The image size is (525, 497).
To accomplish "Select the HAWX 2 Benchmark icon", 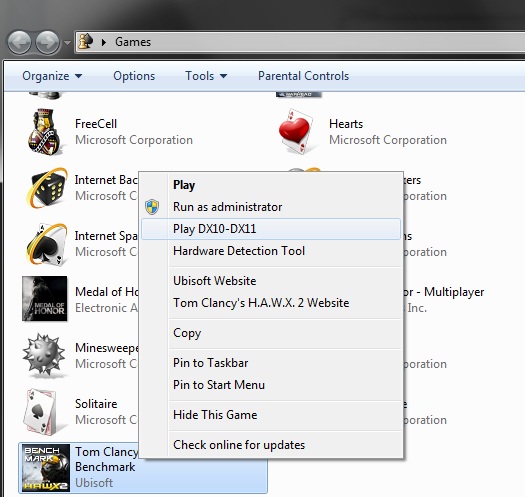I will coord(46,468).
